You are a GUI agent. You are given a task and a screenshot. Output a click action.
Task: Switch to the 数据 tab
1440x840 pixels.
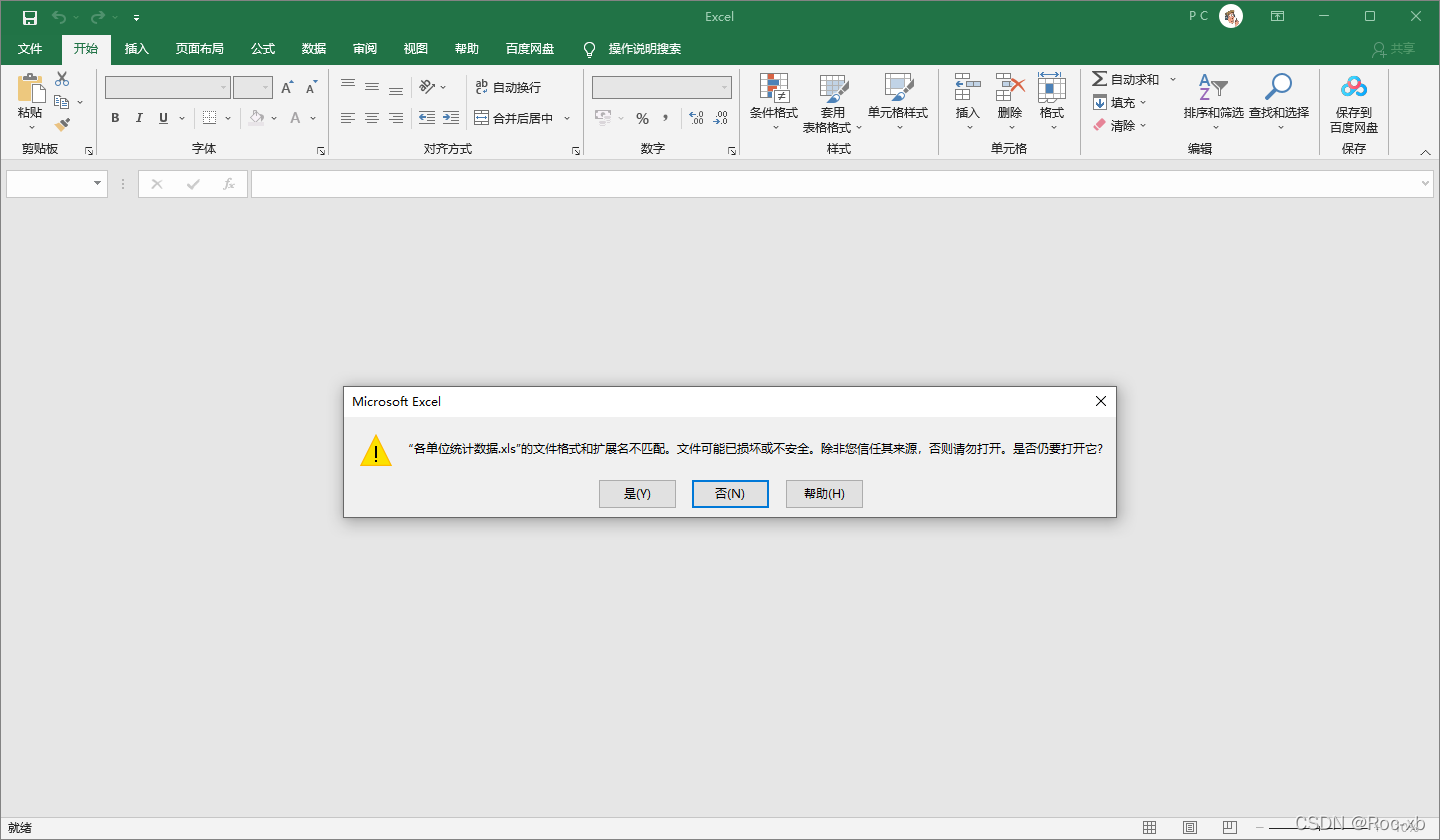click(314, 49)
